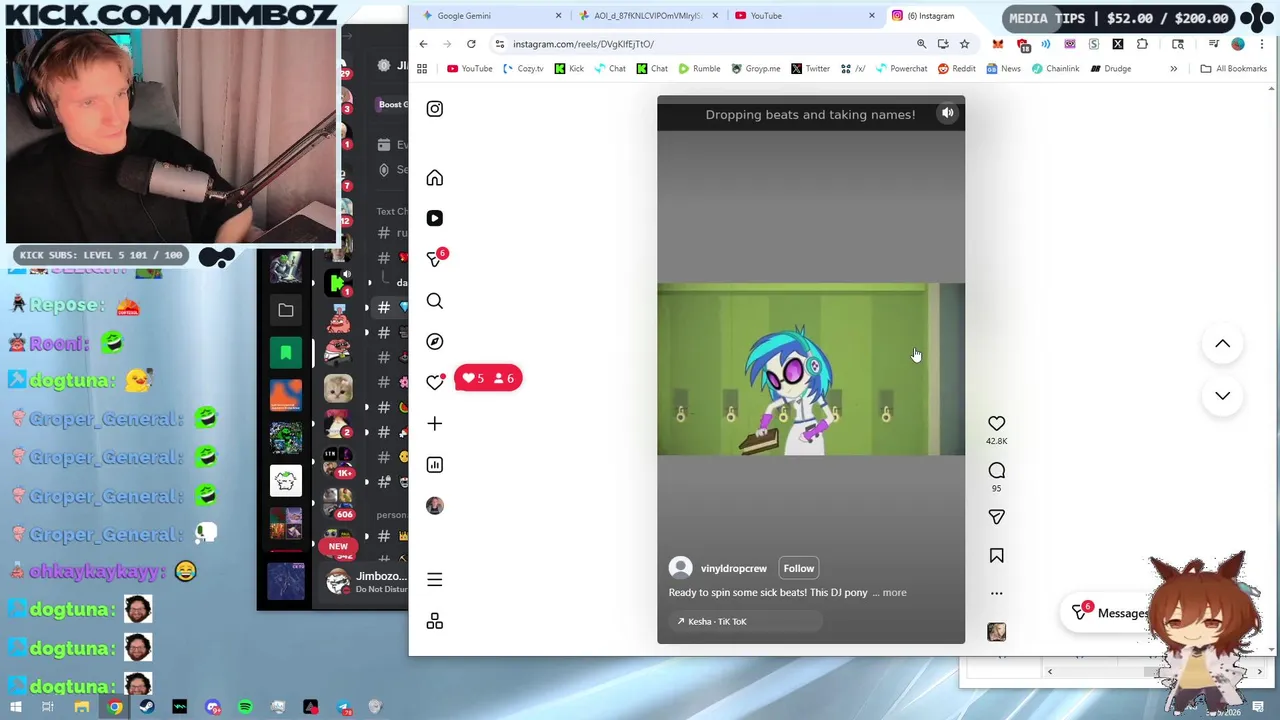Share the reel via paper-plane icon
This screenshot has width=1280, height=720.
996,517
